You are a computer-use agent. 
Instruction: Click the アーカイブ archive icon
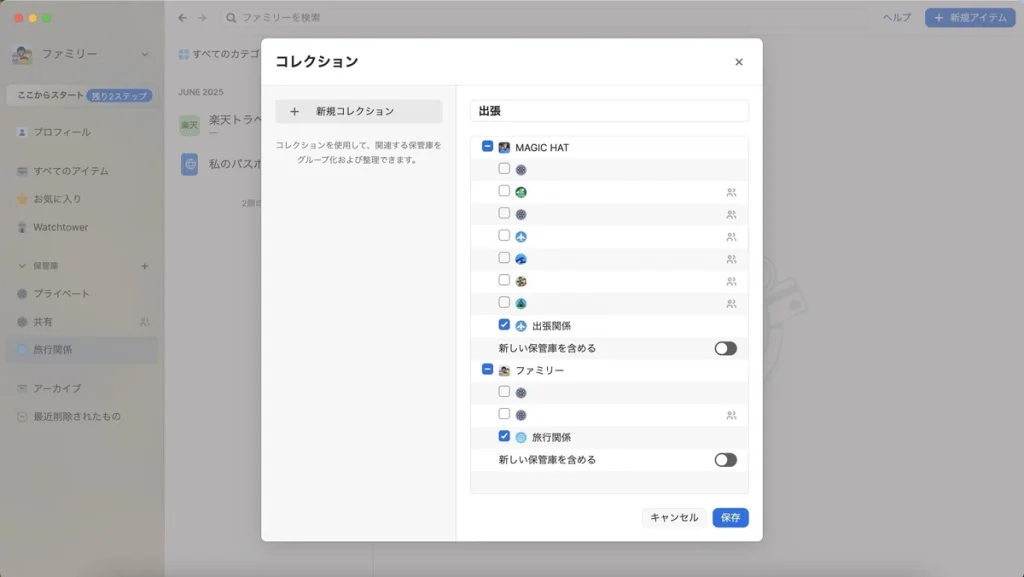click(x=22, y=388)
